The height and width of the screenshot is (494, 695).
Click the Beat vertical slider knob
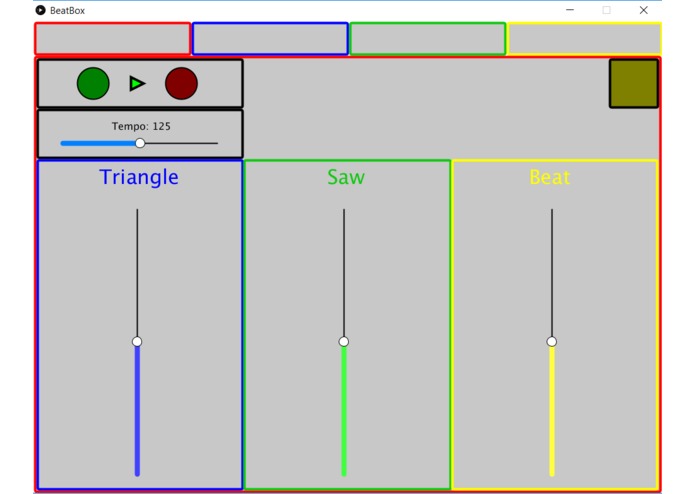point(551,342)
